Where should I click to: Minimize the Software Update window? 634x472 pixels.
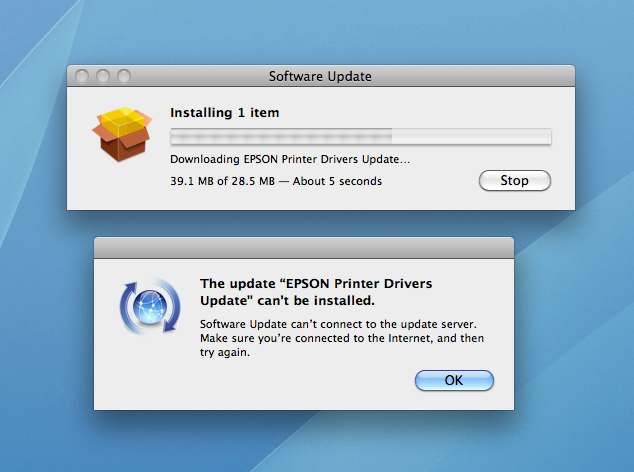tap(103, 76)
